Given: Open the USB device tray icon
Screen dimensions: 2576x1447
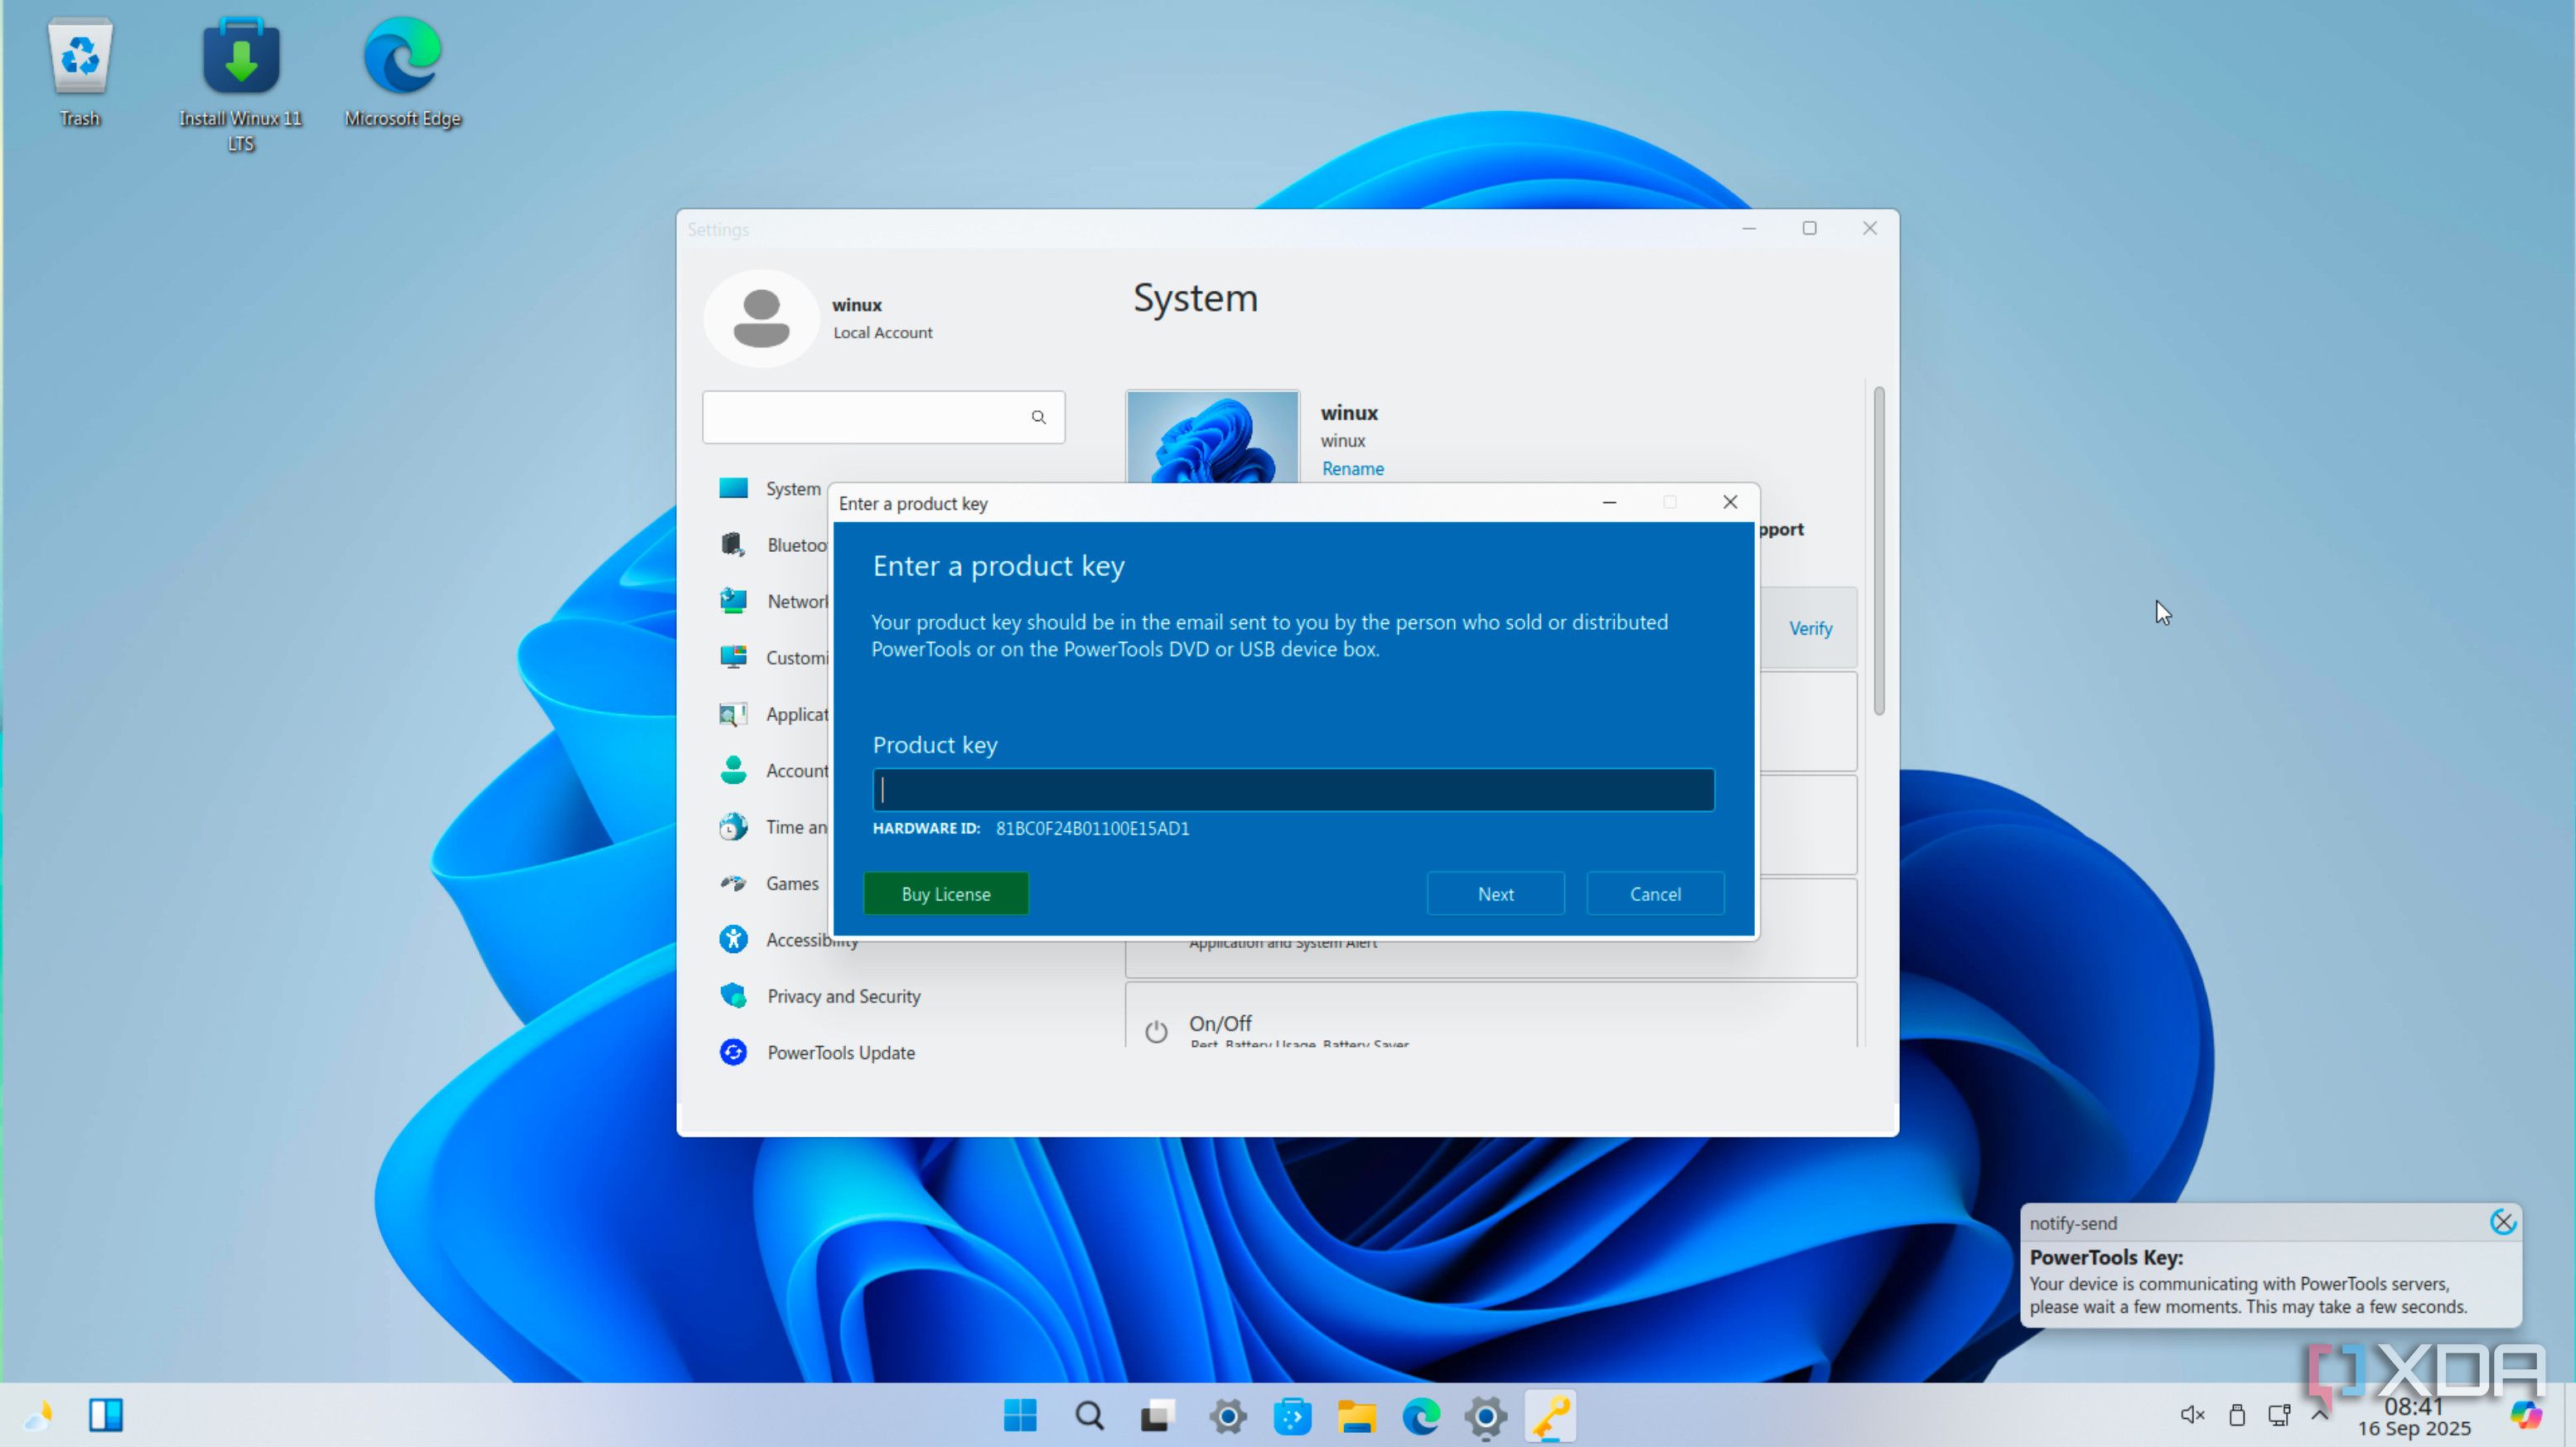Looking at the screenshot, I should [2237, 1414].
